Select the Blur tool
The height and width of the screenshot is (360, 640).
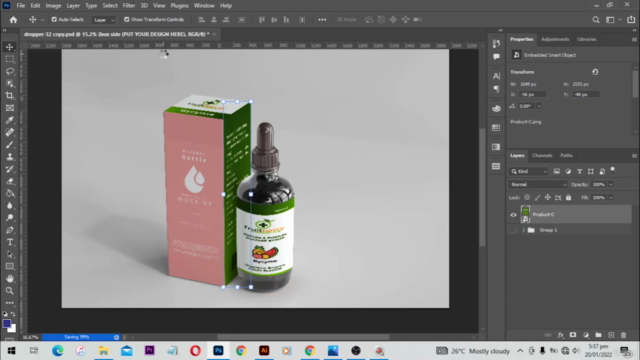10,206
